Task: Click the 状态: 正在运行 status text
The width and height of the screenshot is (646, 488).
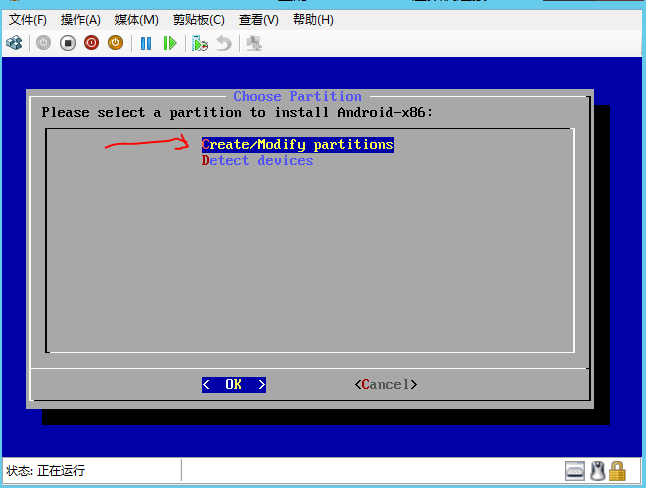Action: pyautogui.click(x=45, y=471)
